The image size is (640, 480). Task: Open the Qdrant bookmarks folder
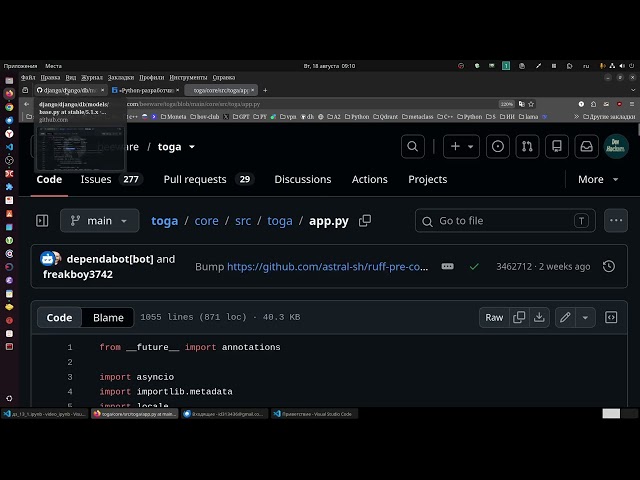pyautogui.click(x=385, y=117)
